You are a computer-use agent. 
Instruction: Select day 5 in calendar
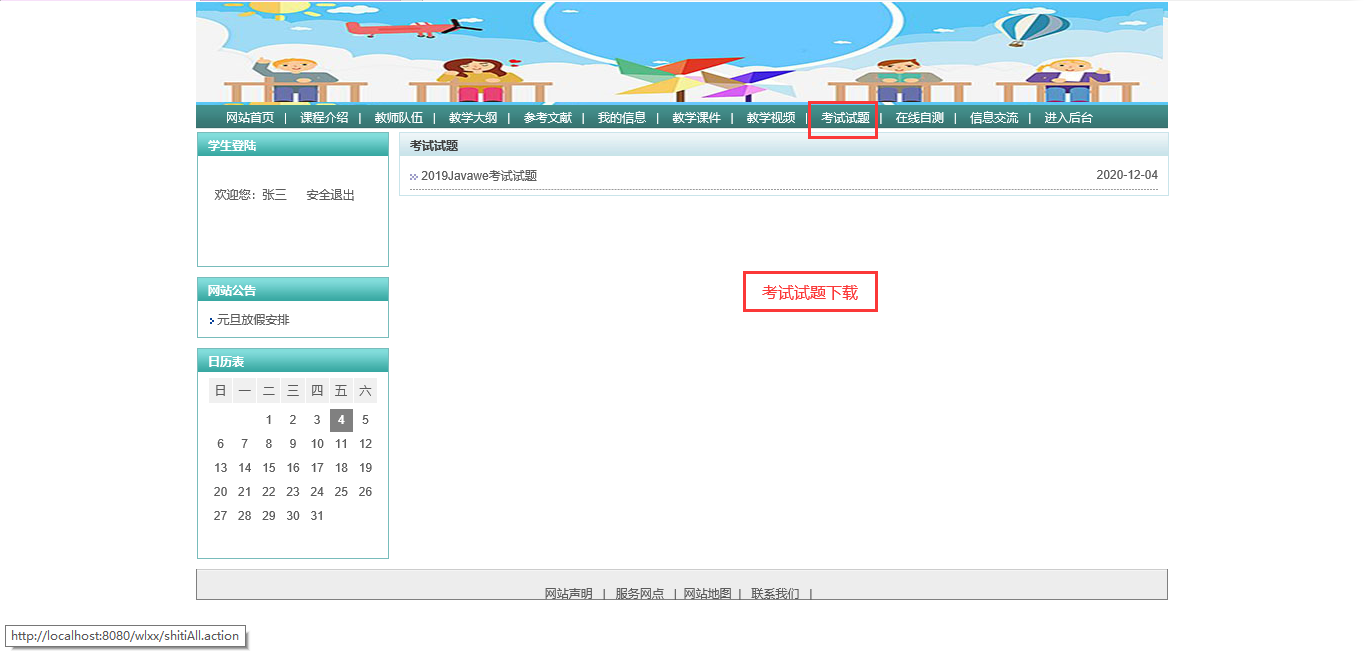pos(365,420)
